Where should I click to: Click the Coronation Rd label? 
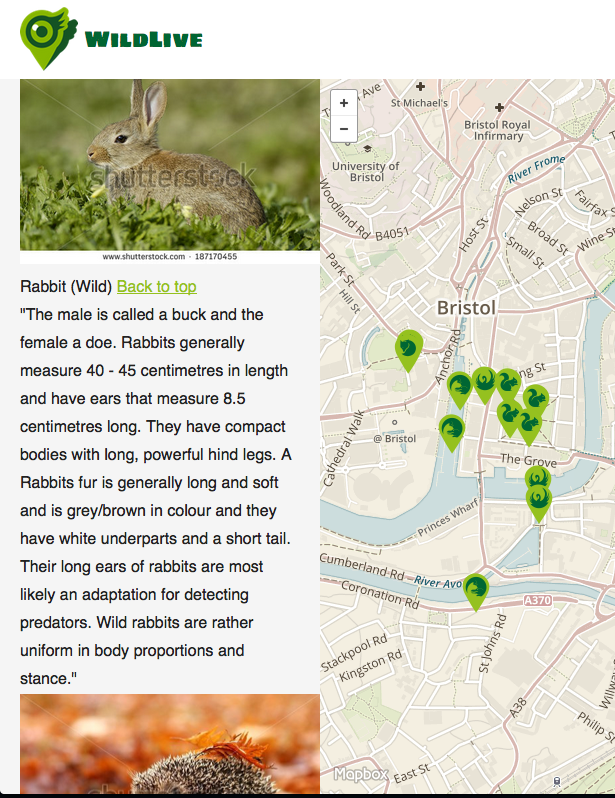pyautogui.click(x=380, y=594)
